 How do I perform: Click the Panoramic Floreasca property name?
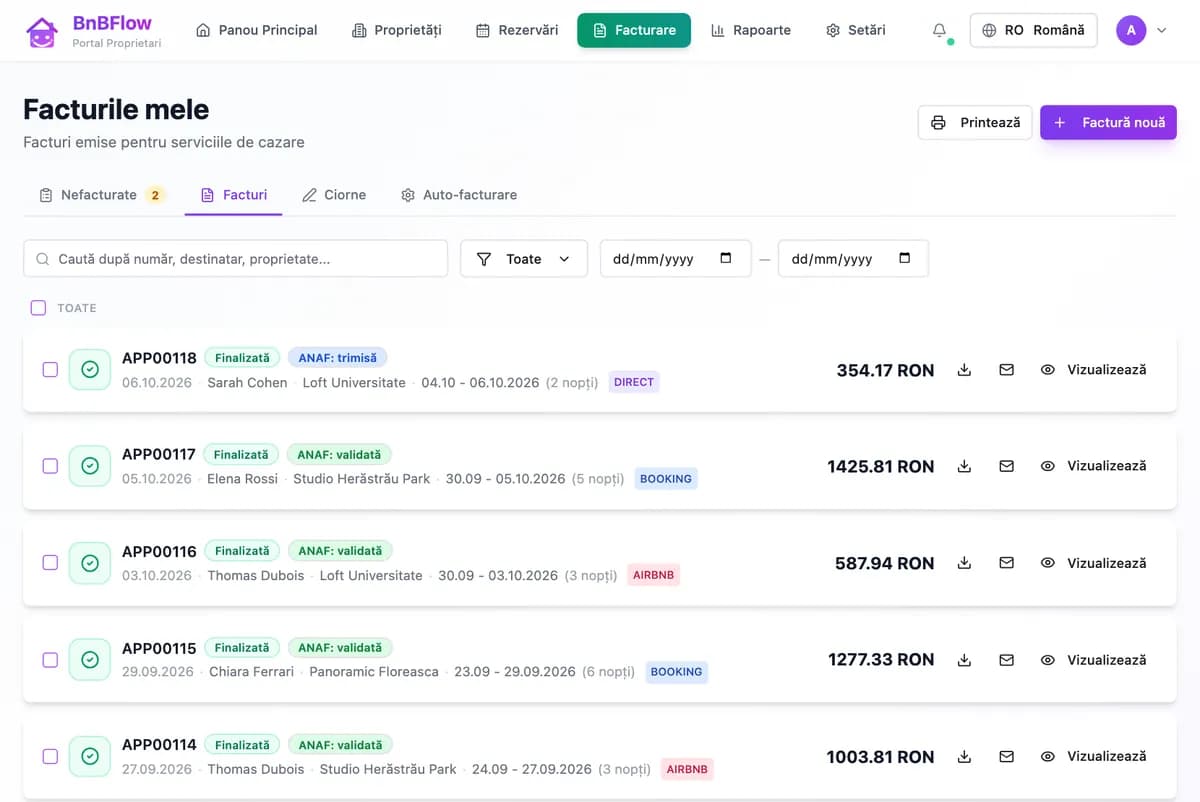point(374,672)
